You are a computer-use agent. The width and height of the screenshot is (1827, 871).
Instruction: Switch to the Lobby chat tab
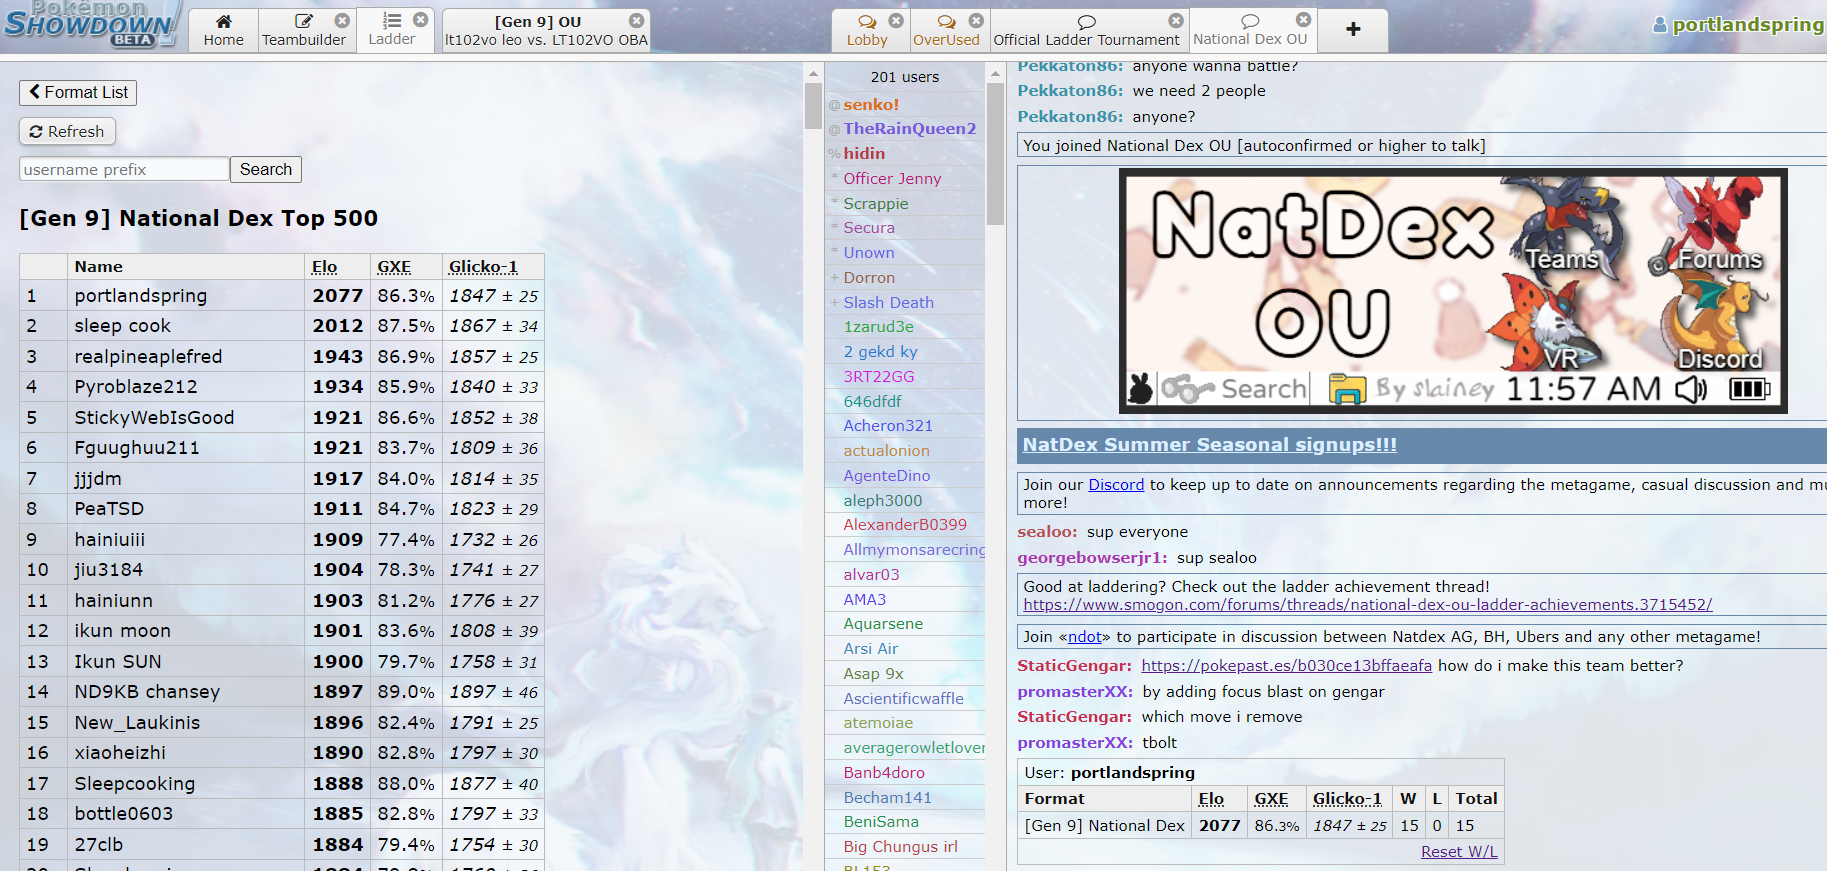pyautogui.click(x=867, y=30)
